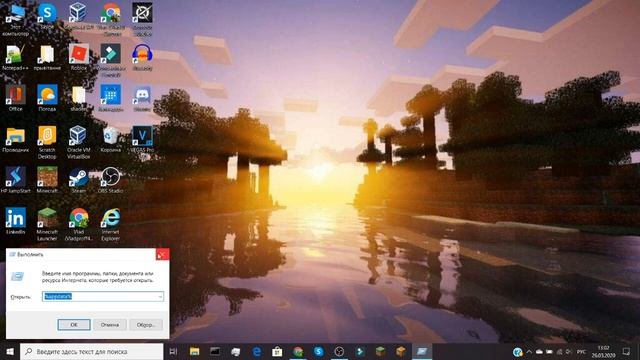Switch the РУС input language indicator
This screenshot has height=360, width=640.
[581, 351]
